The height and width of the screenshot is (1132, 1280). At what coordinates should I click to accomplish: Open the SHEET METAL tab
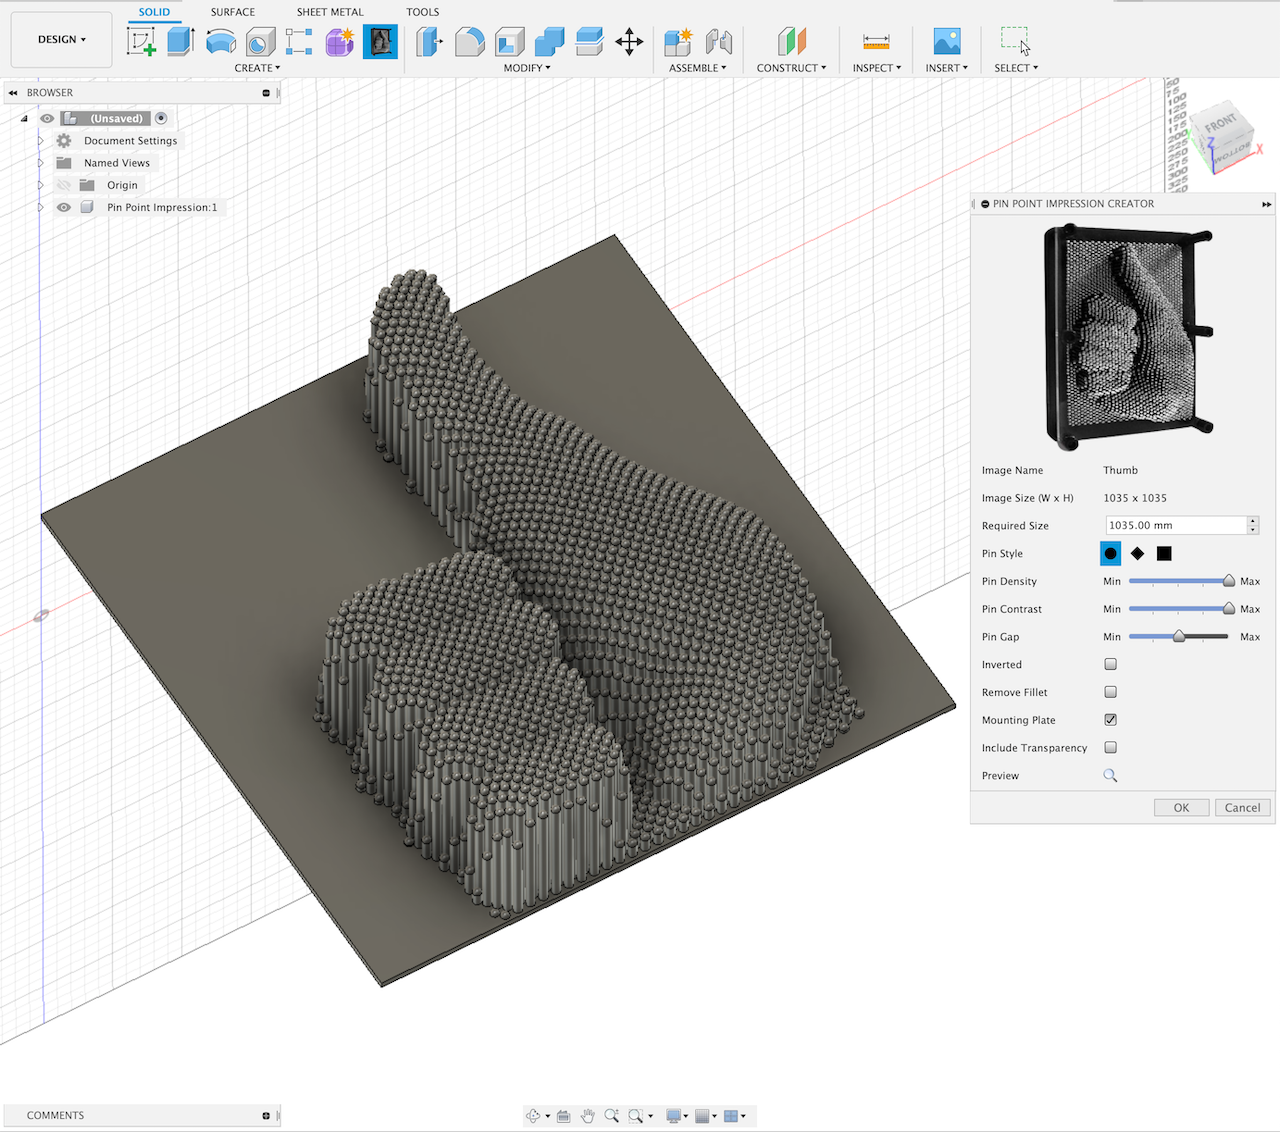tap(330, 12)
